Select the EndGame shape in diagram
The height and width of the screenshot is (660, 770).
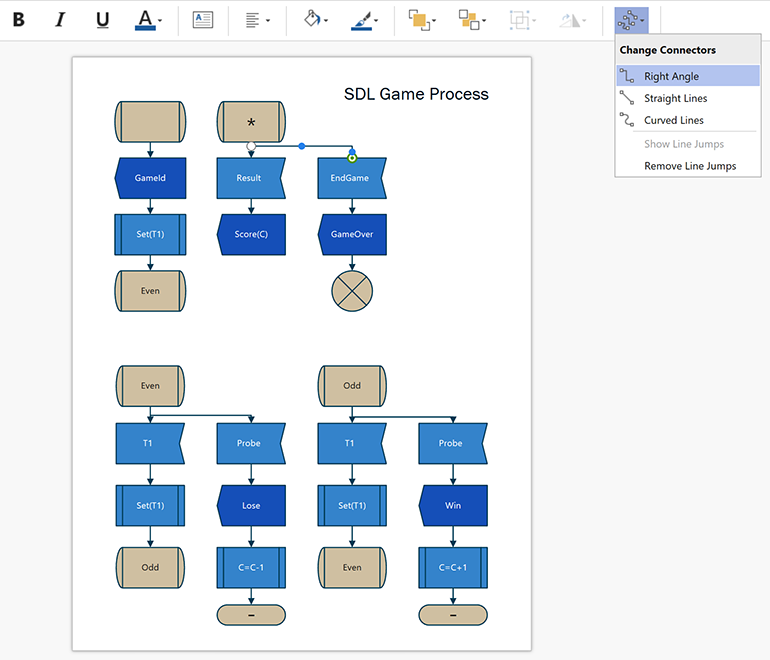pos(351,178)
